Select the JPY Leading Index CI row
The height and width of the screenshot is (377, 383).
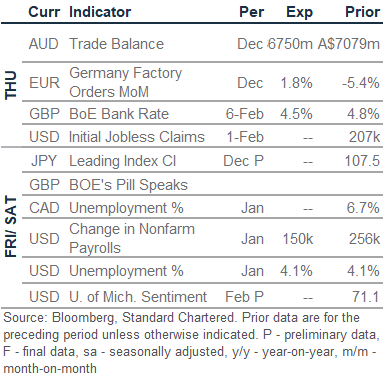pos(202,161)
